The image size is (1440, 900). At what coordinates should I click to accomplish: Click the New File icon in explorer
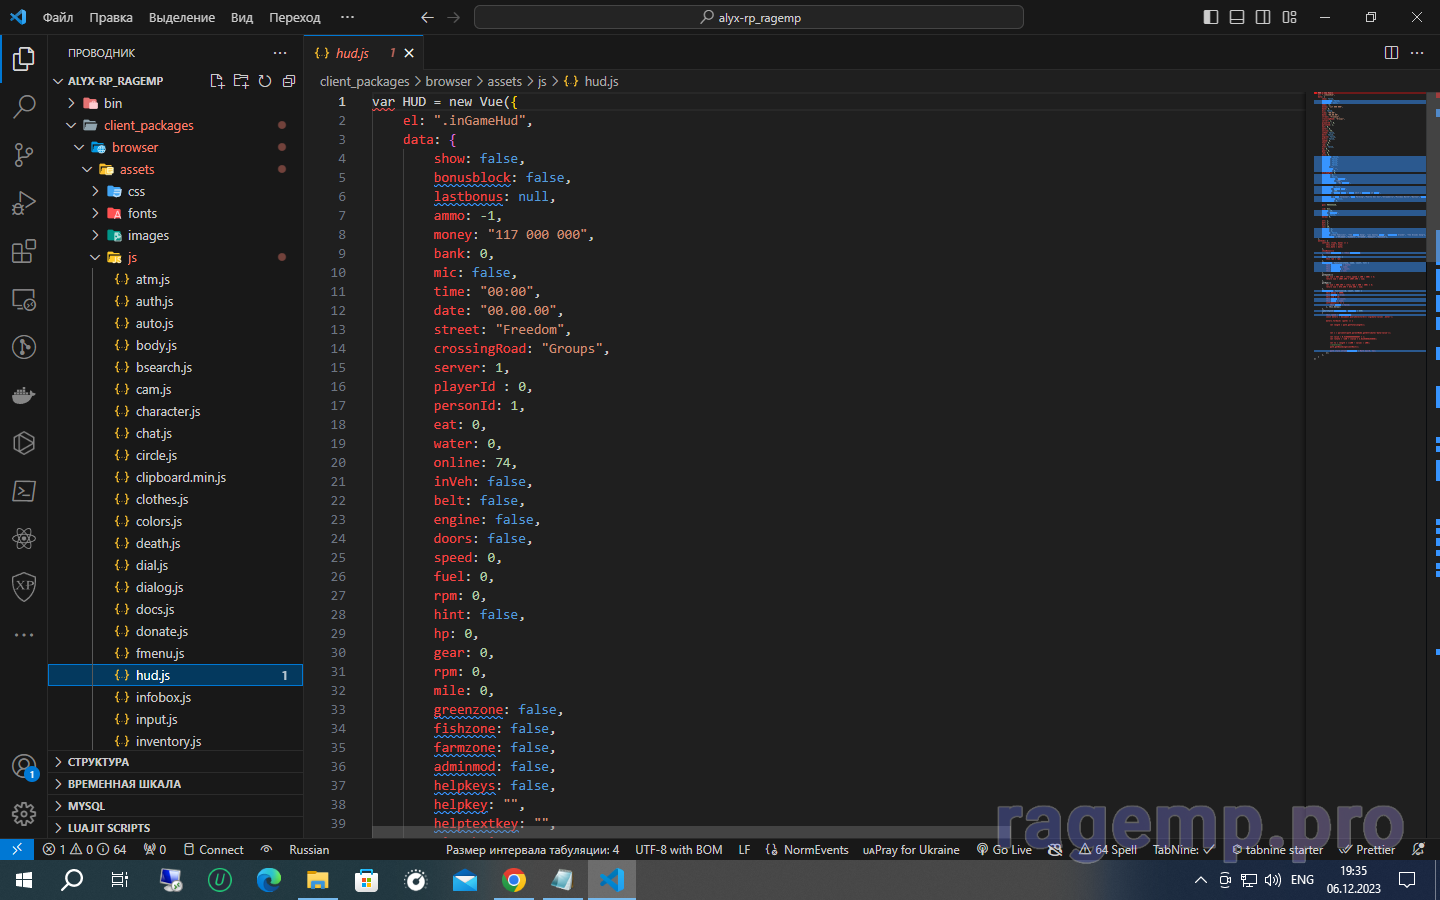217,81
